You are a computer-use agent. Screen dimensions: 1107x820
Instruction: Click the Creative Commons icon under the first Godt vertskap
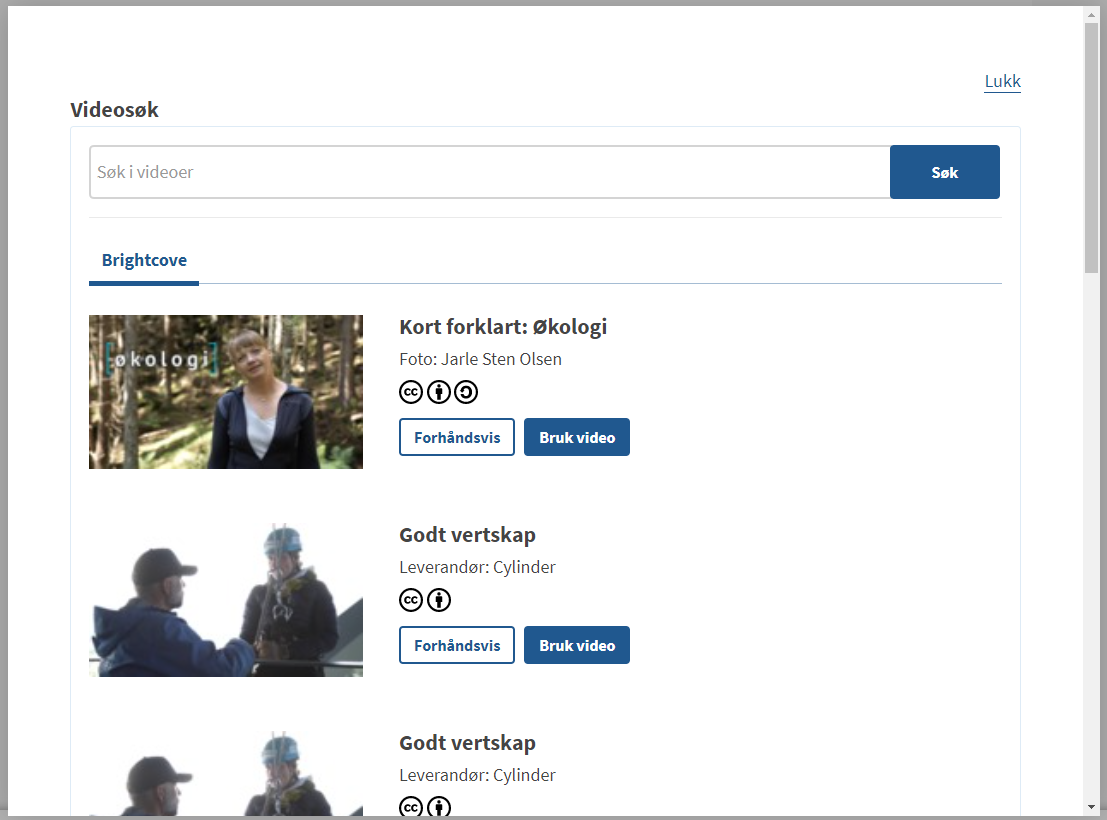[x=411, y=600]
